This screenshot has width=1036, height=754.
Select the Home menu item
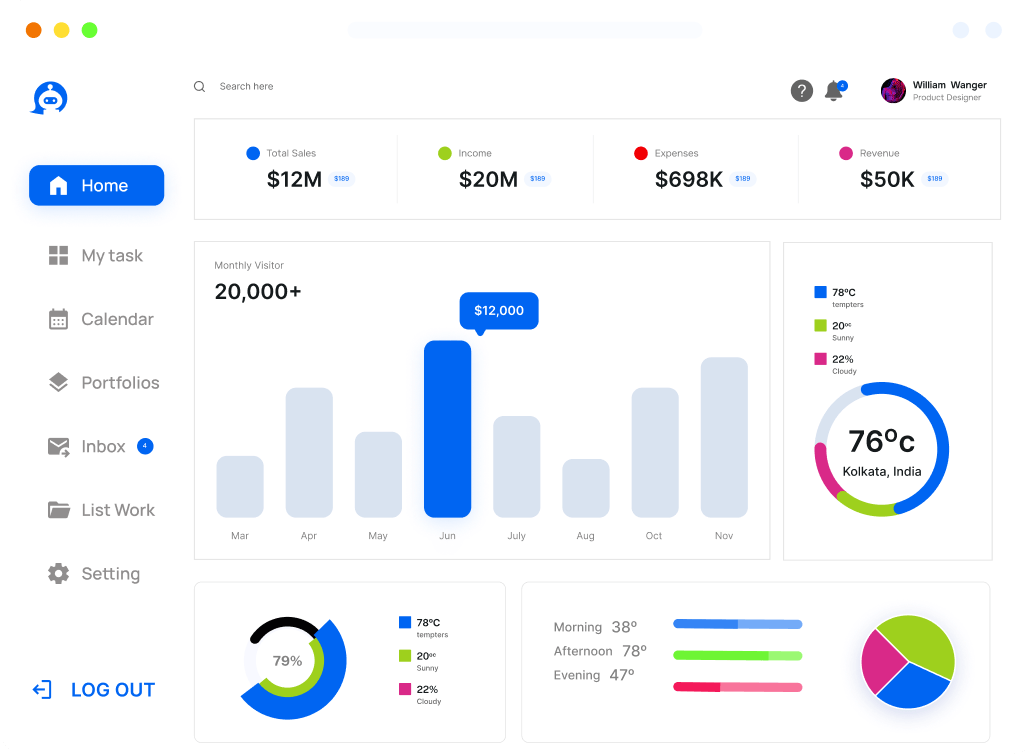[96, 186]
